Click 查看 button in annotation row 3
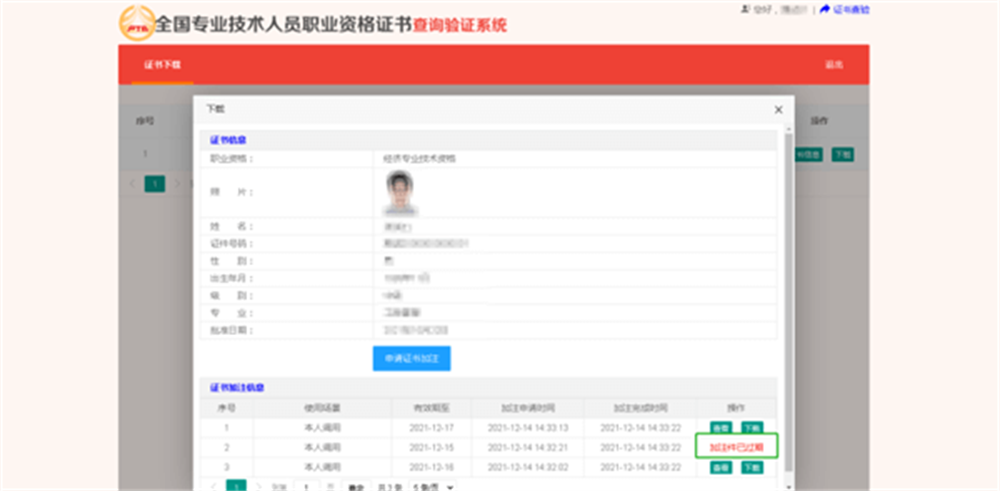 pyautogui.click(x=721, y=467)
